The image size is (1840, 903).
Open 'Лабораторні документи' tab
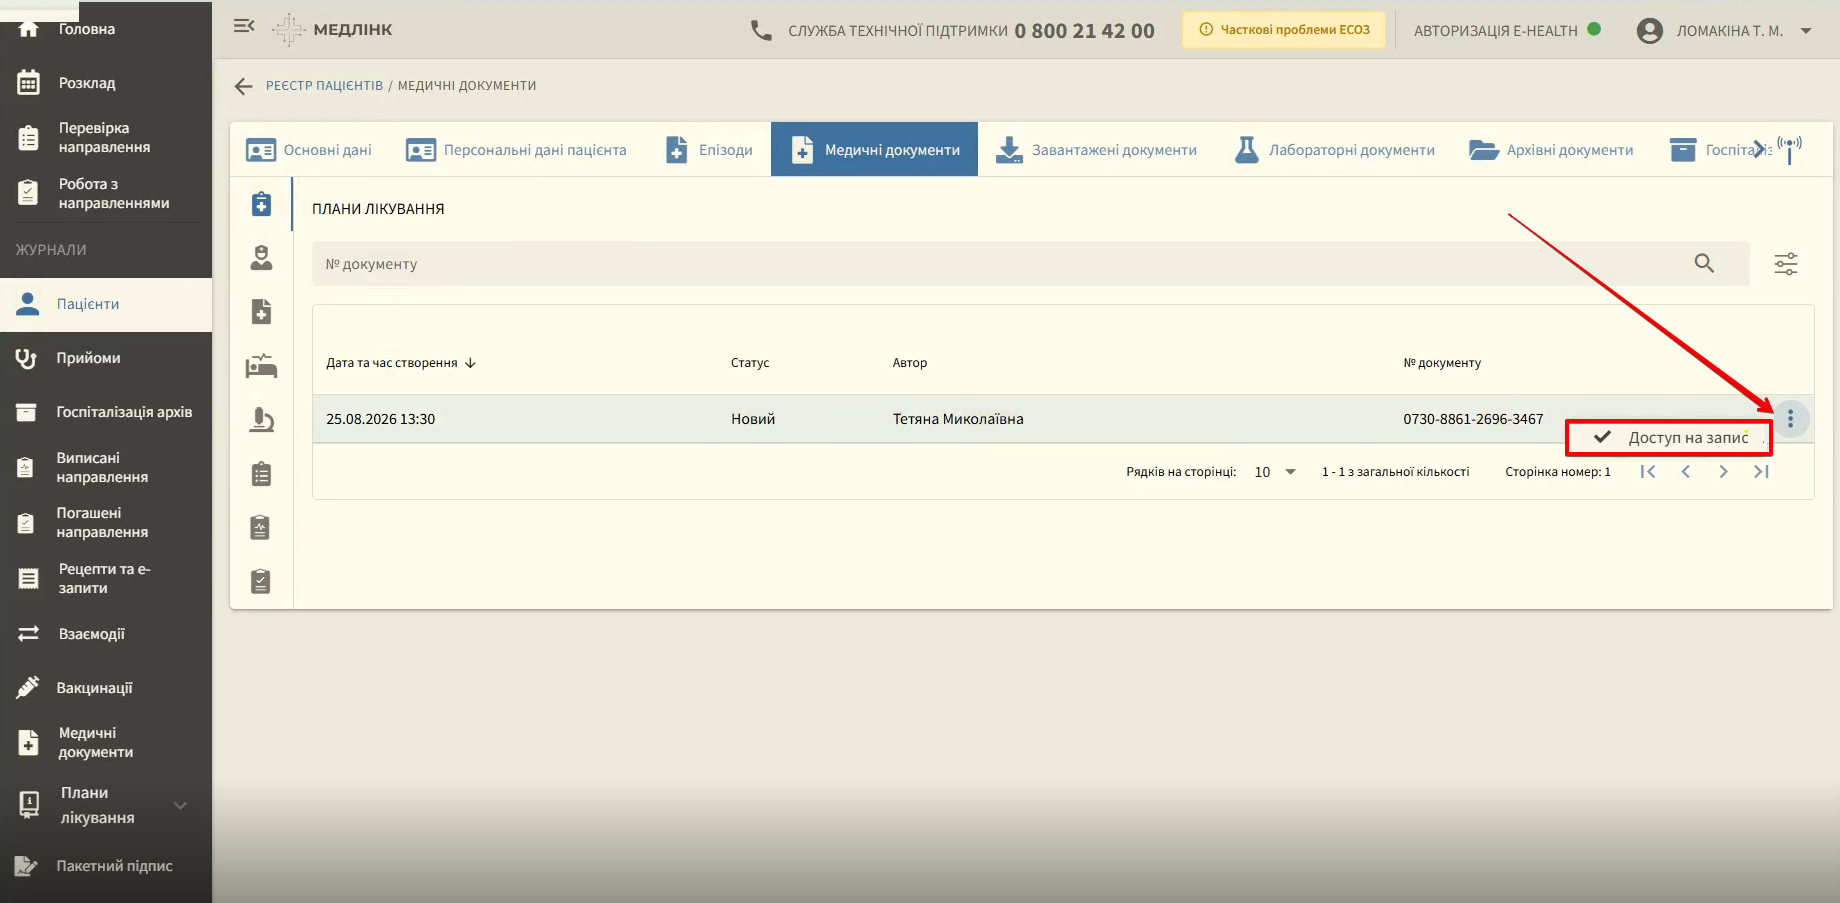pos(1335,150)
